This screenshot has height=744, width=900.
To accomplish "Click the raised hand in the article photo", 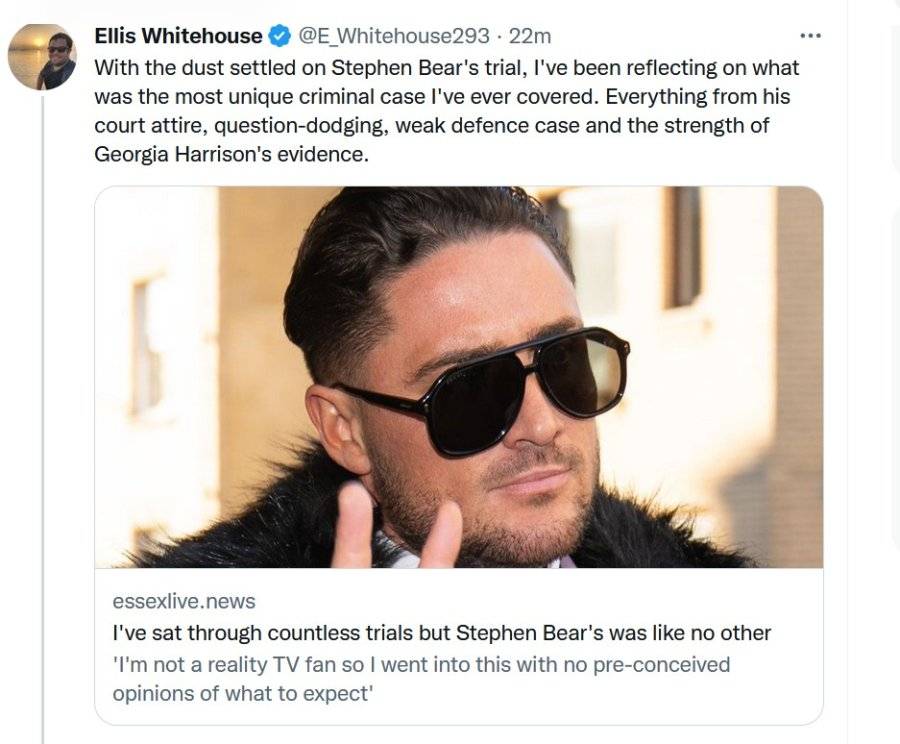I will [396, 525].
